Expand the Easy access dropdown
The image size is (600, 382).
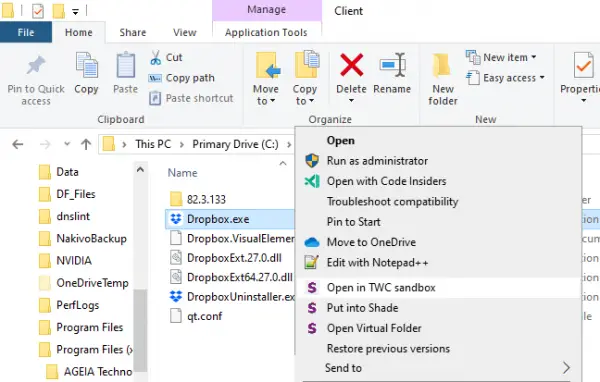pyautogui.click(x=505, y=78)
